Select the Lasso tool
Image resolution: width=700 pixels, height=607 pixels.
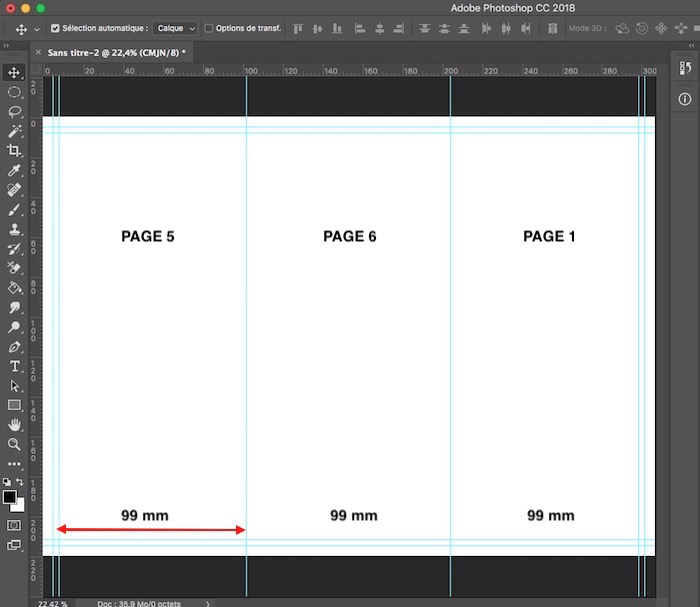pos(14,112)
